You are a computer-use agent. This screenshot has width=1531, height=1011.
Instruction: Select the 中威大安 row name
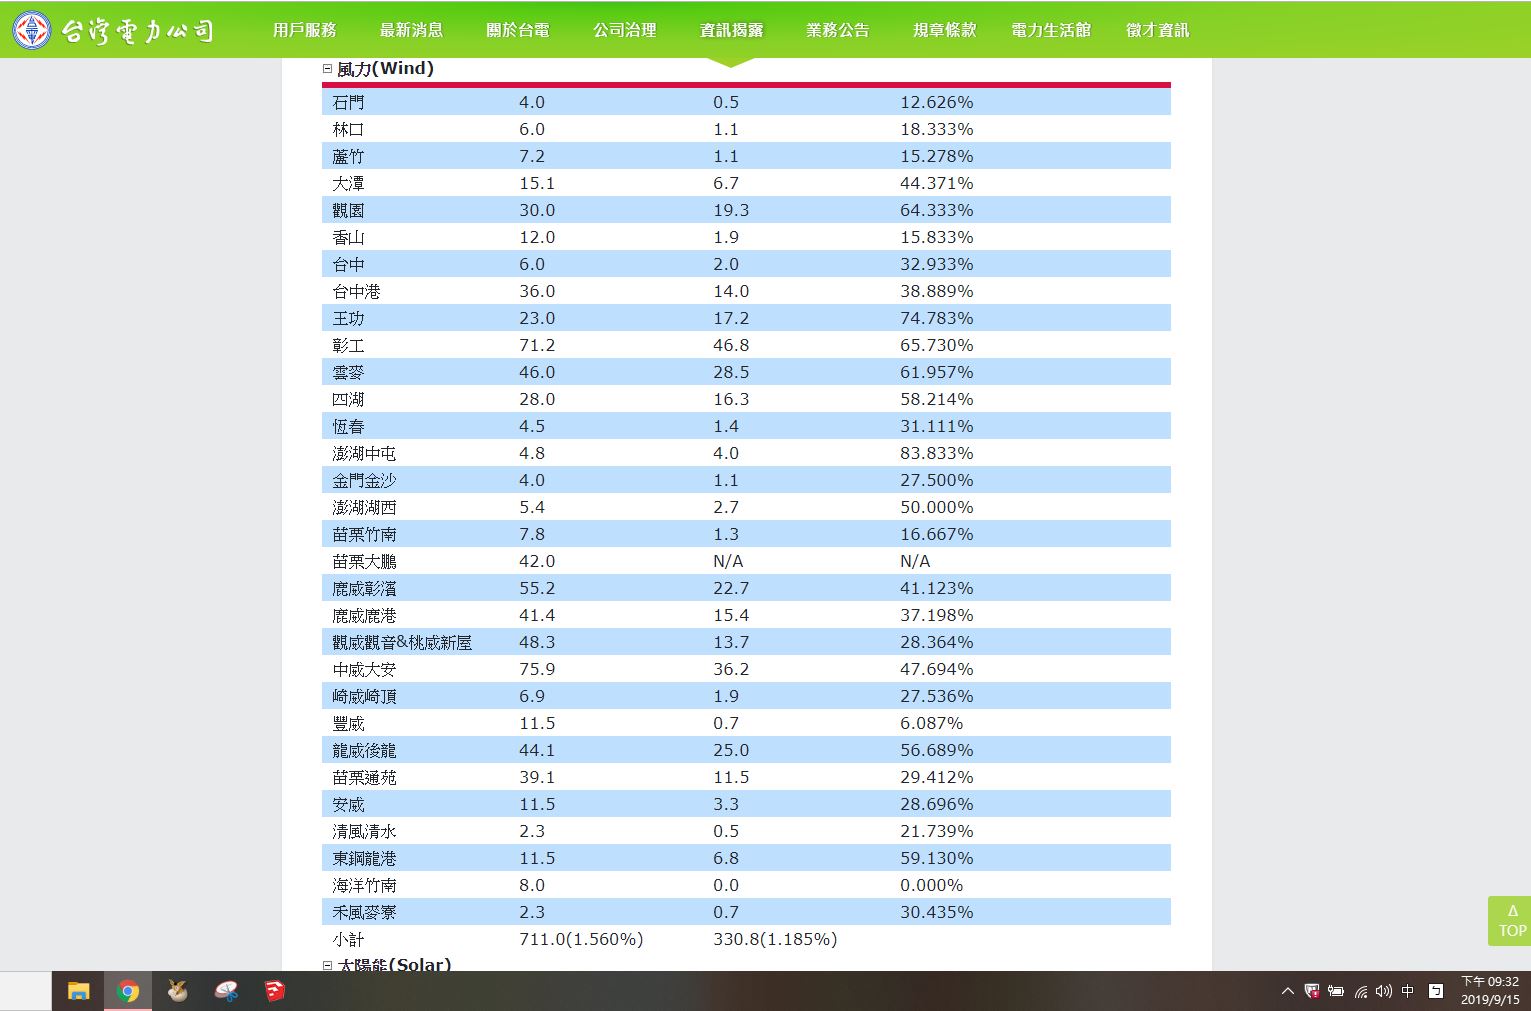coord(364,669)
